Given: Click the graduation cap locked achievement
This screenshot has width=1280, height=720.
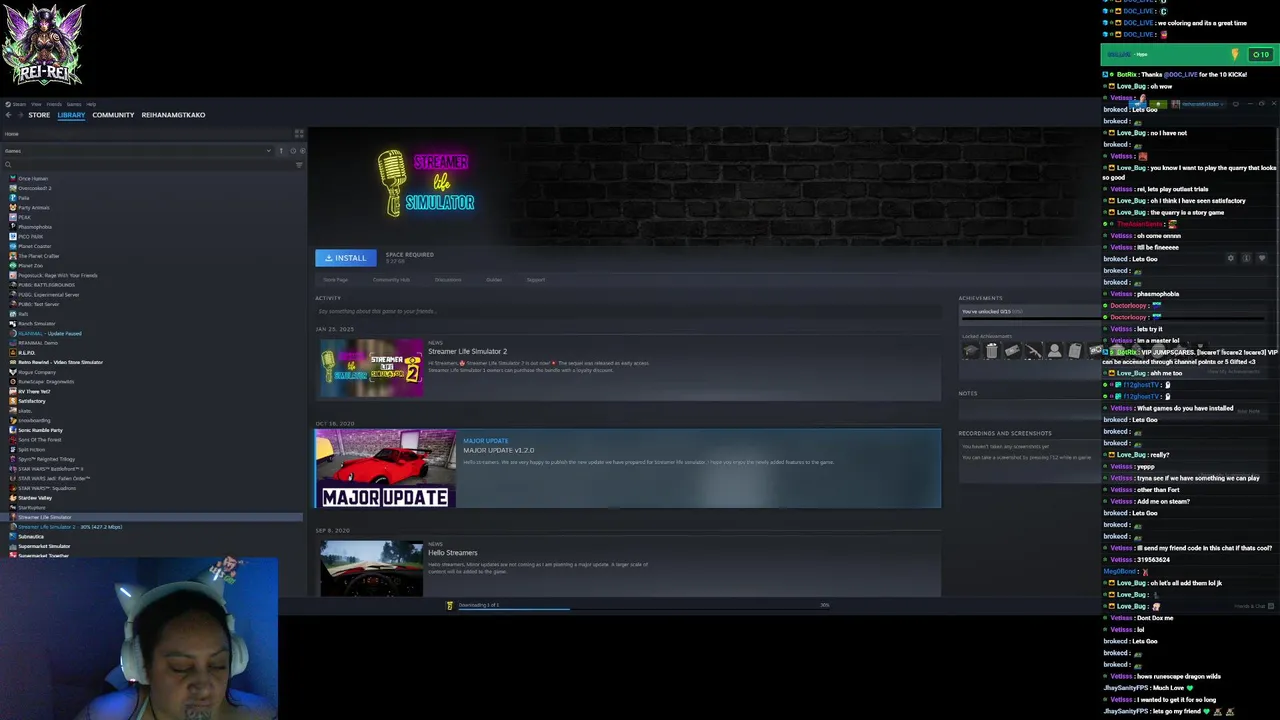Looking at the screenshot, I should (971, 351).
